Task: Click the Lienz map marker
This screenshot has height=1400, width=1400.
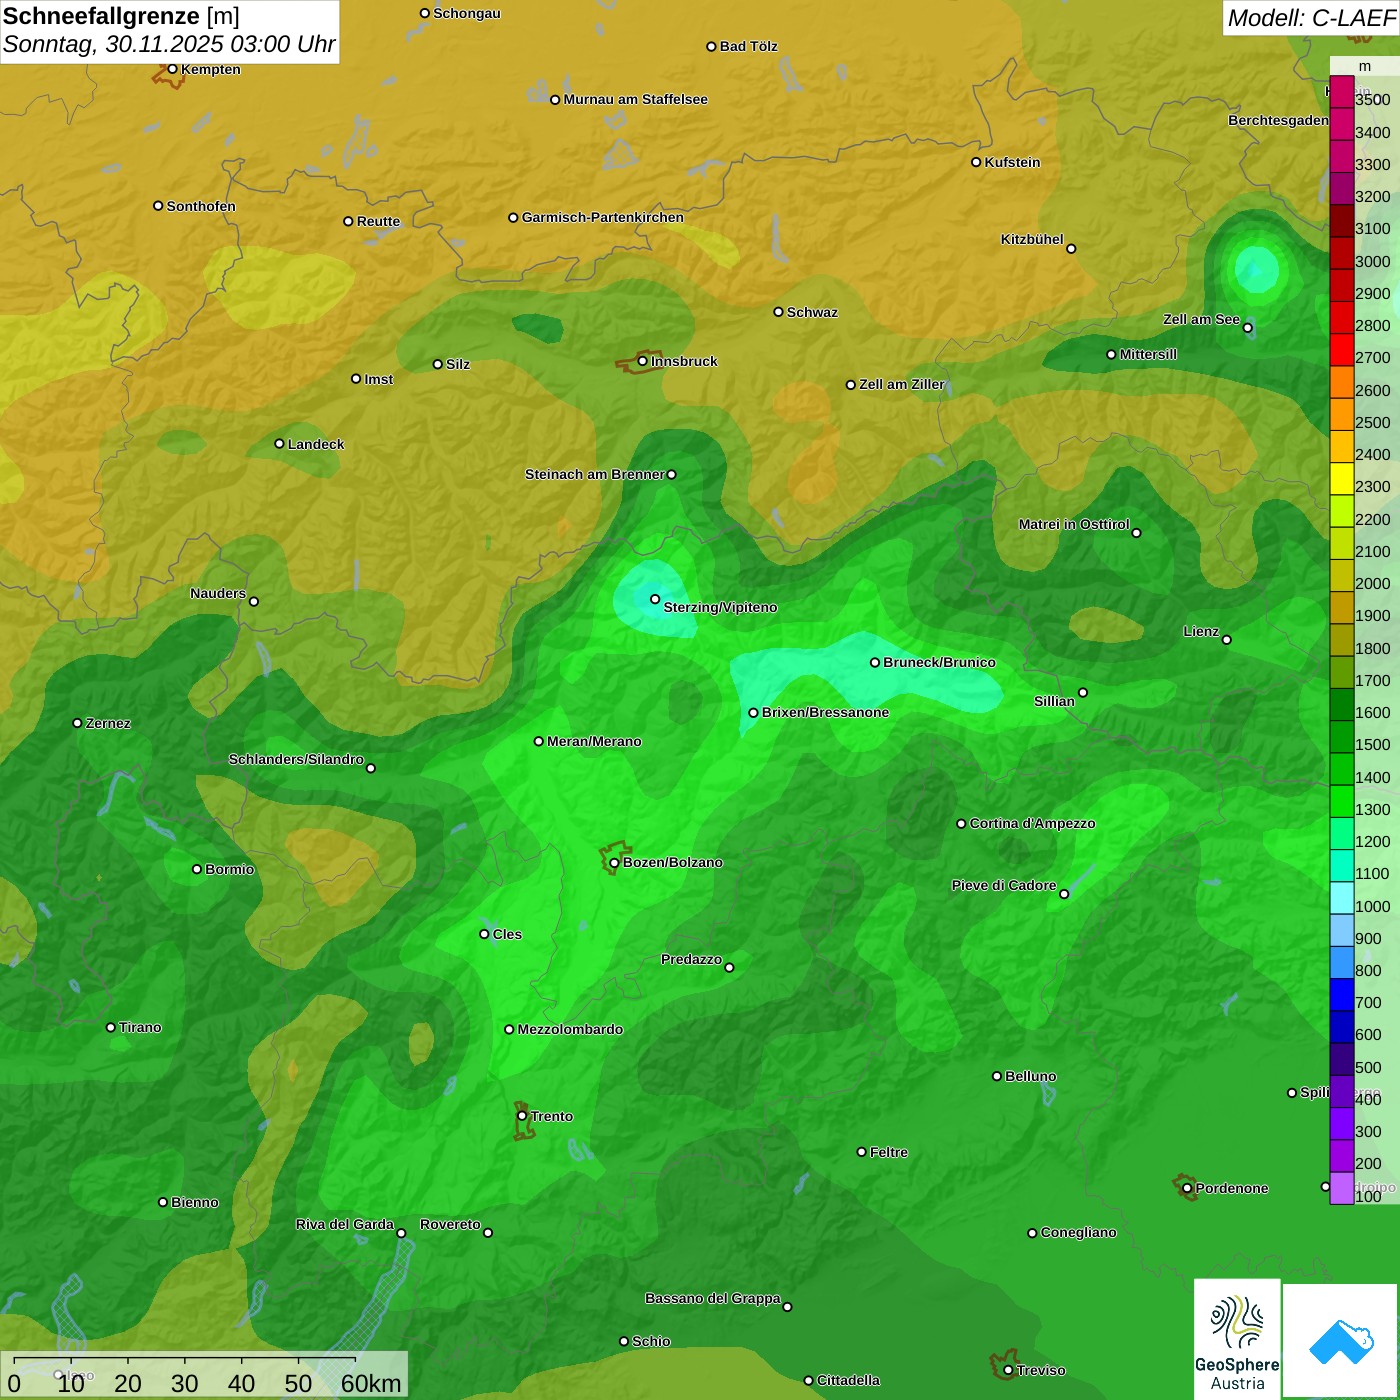Action: [x=1227, y=640]
